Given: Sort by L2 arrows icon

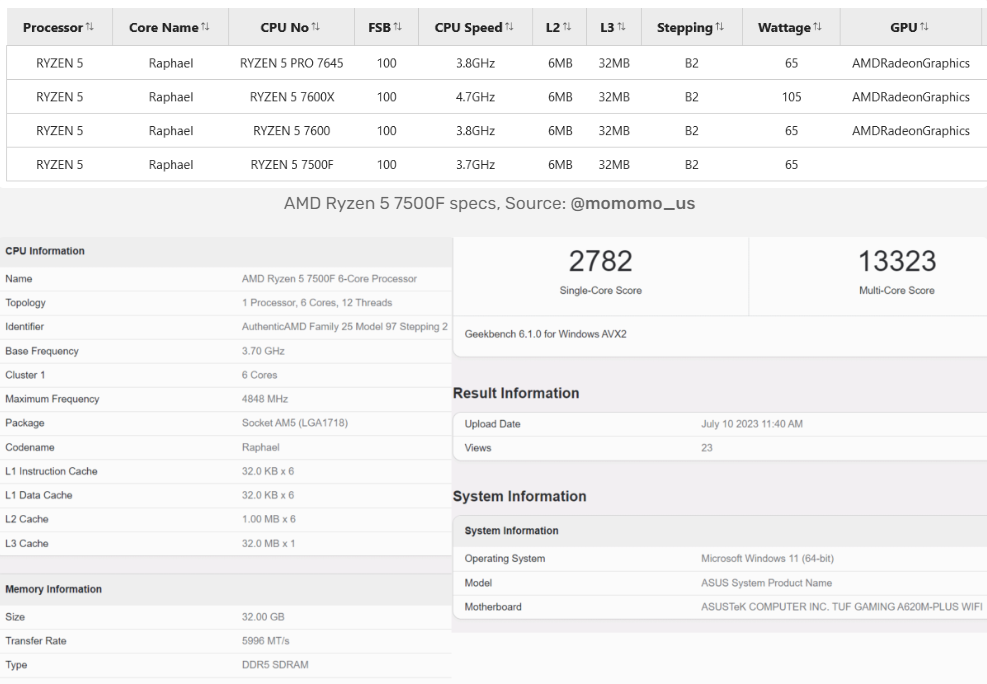Looking at the screenshot, I should (x=567, y=26).
